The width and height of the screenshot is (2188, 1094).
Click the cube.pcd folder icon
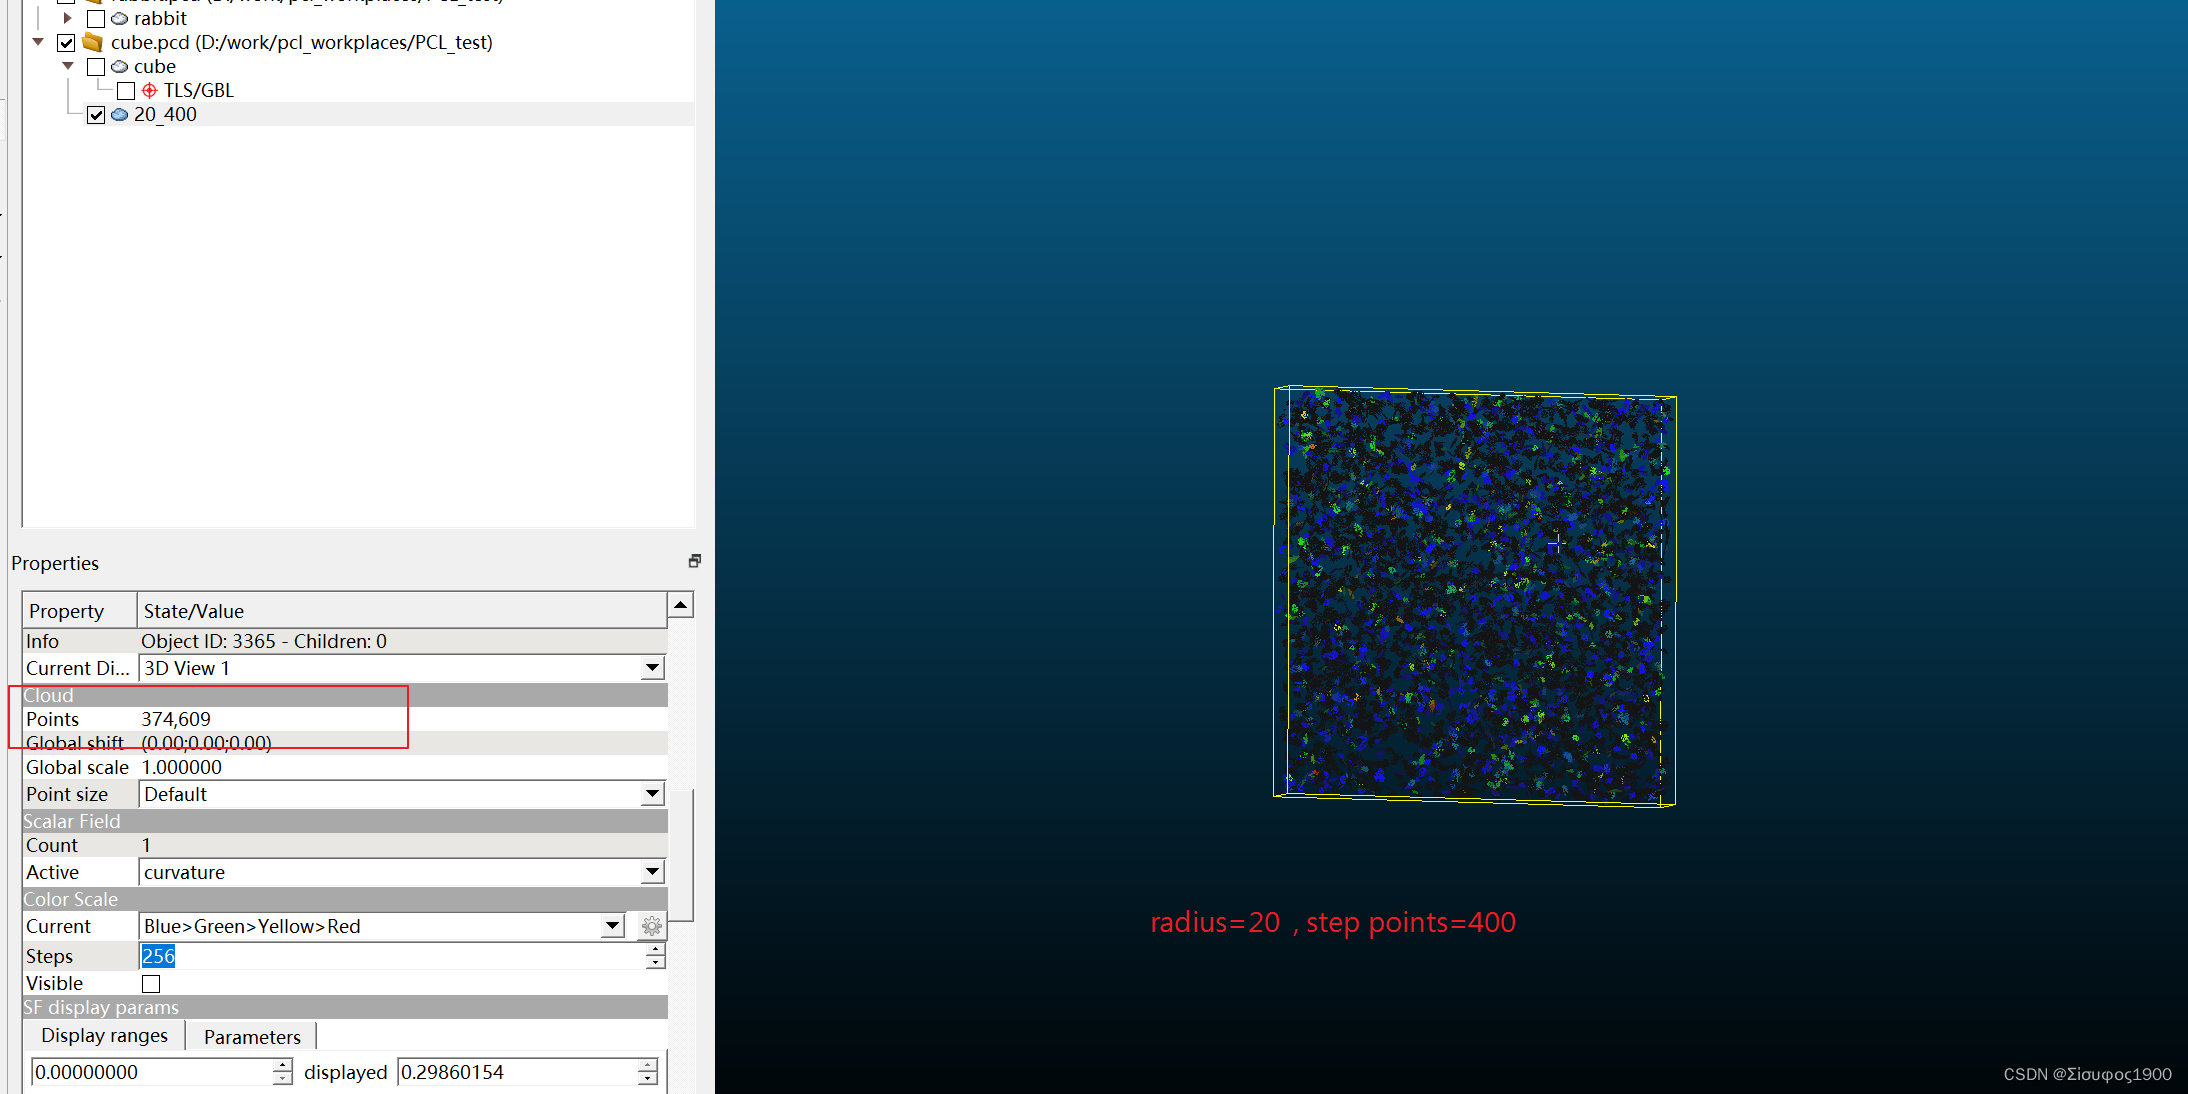pos(93,42)
